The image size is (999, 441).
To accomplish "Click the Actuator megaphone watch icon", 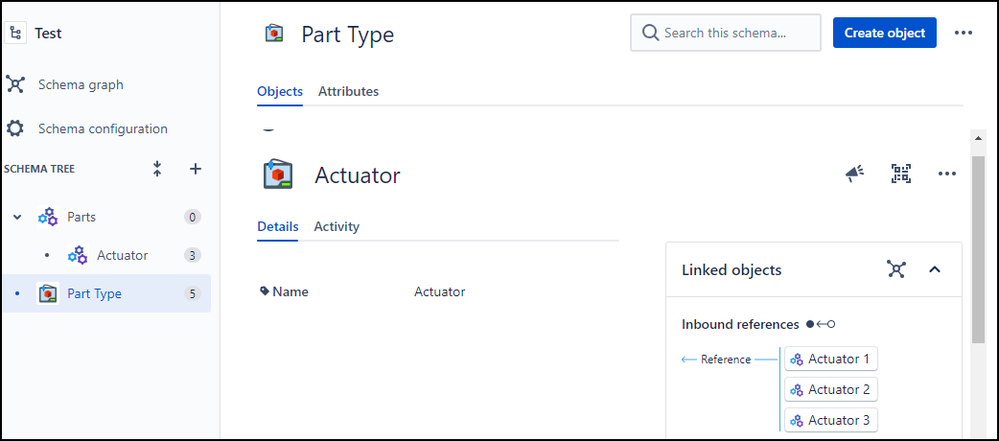I will [x=855, y=173].
